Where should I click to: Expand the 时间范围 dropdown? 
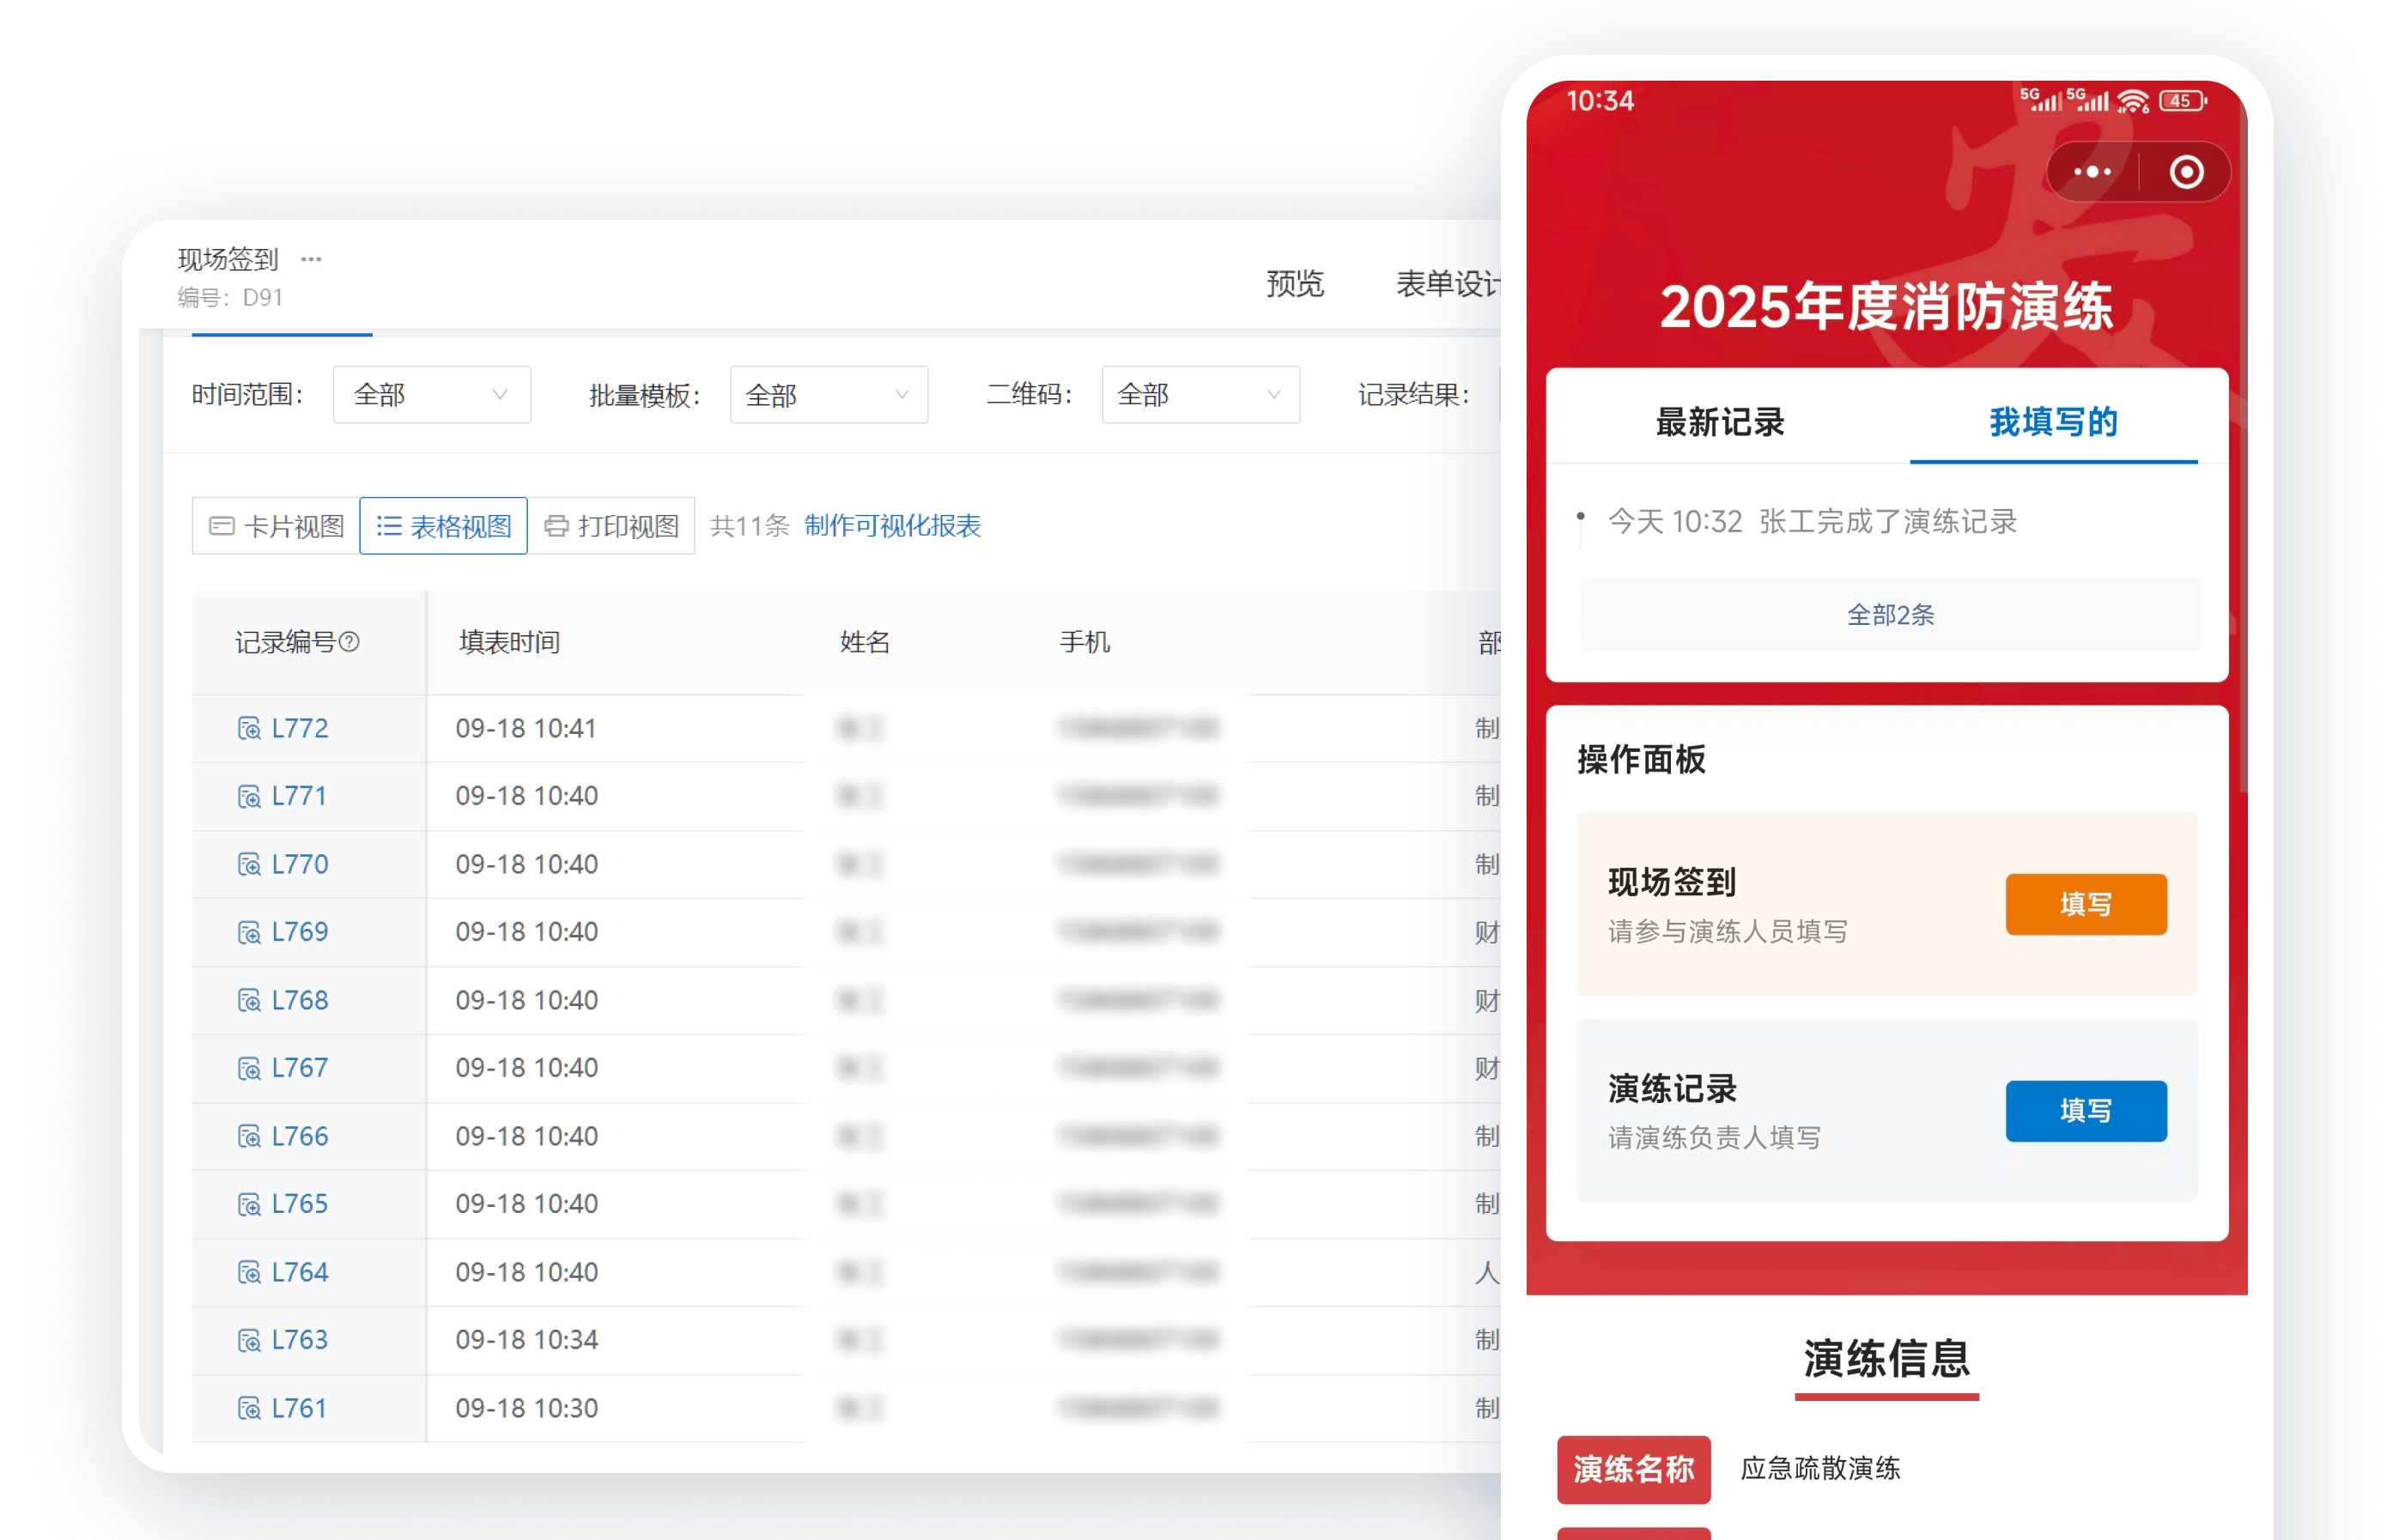point(431,394)
